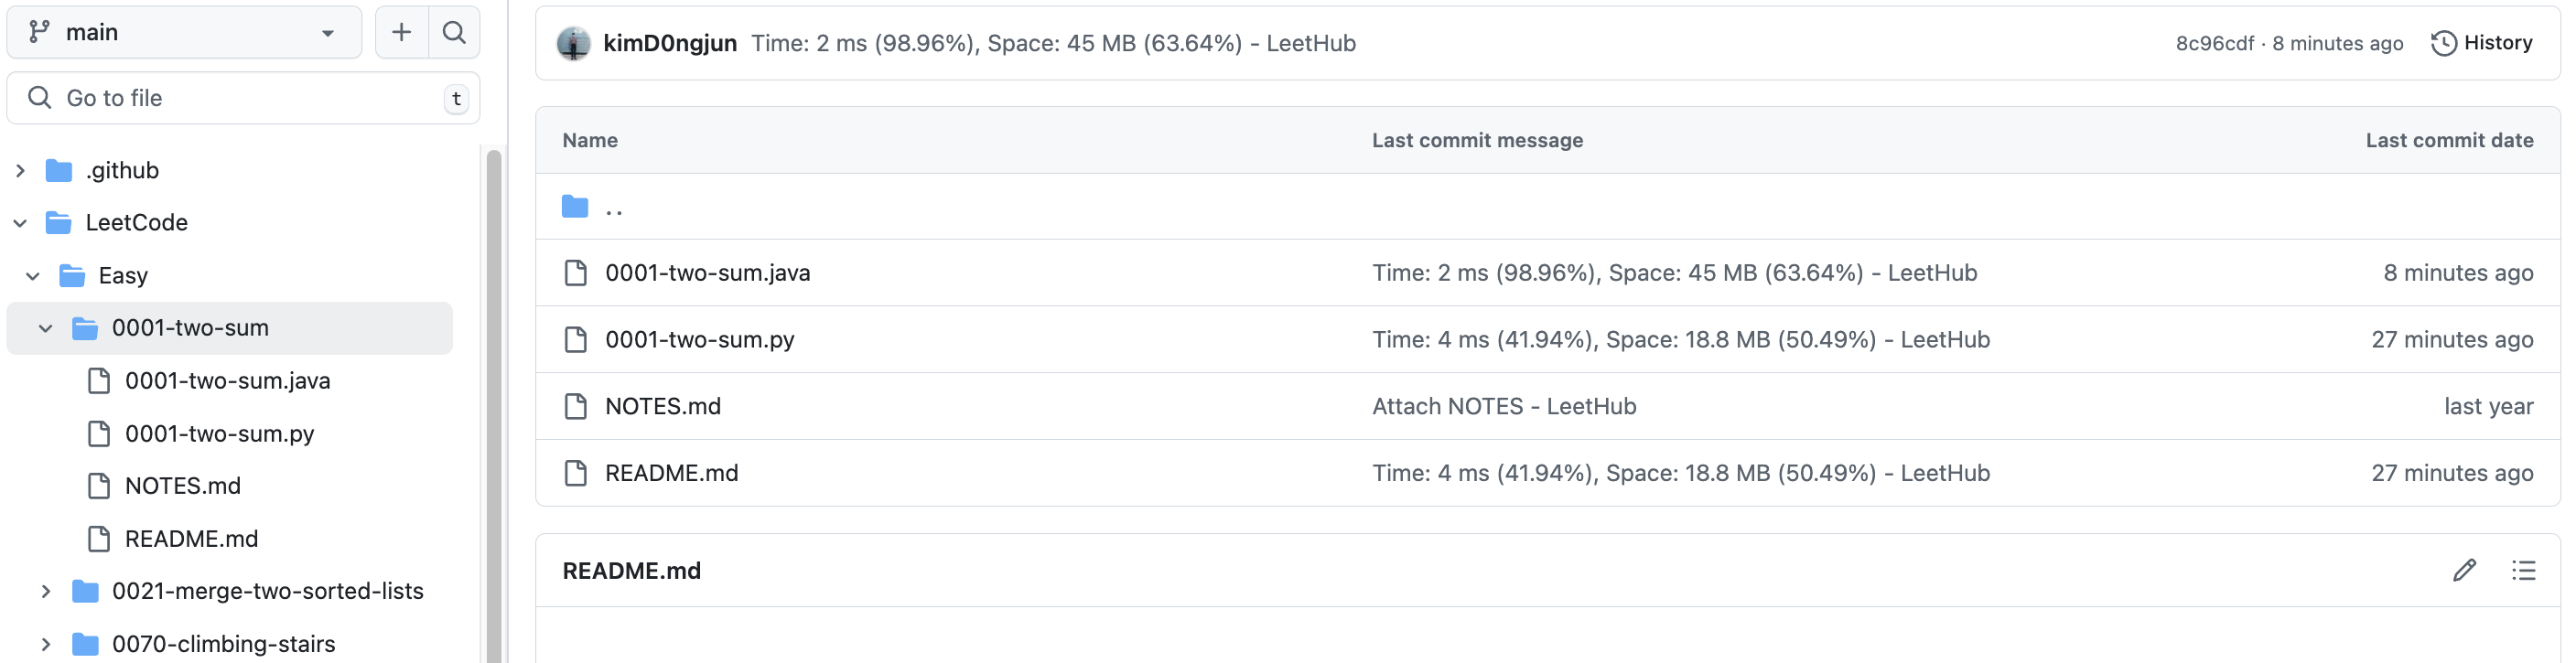Screen dimensions: 2576x663
Task: Select 0001-two-sum.java in the file tree
Action: pos(227,381)
